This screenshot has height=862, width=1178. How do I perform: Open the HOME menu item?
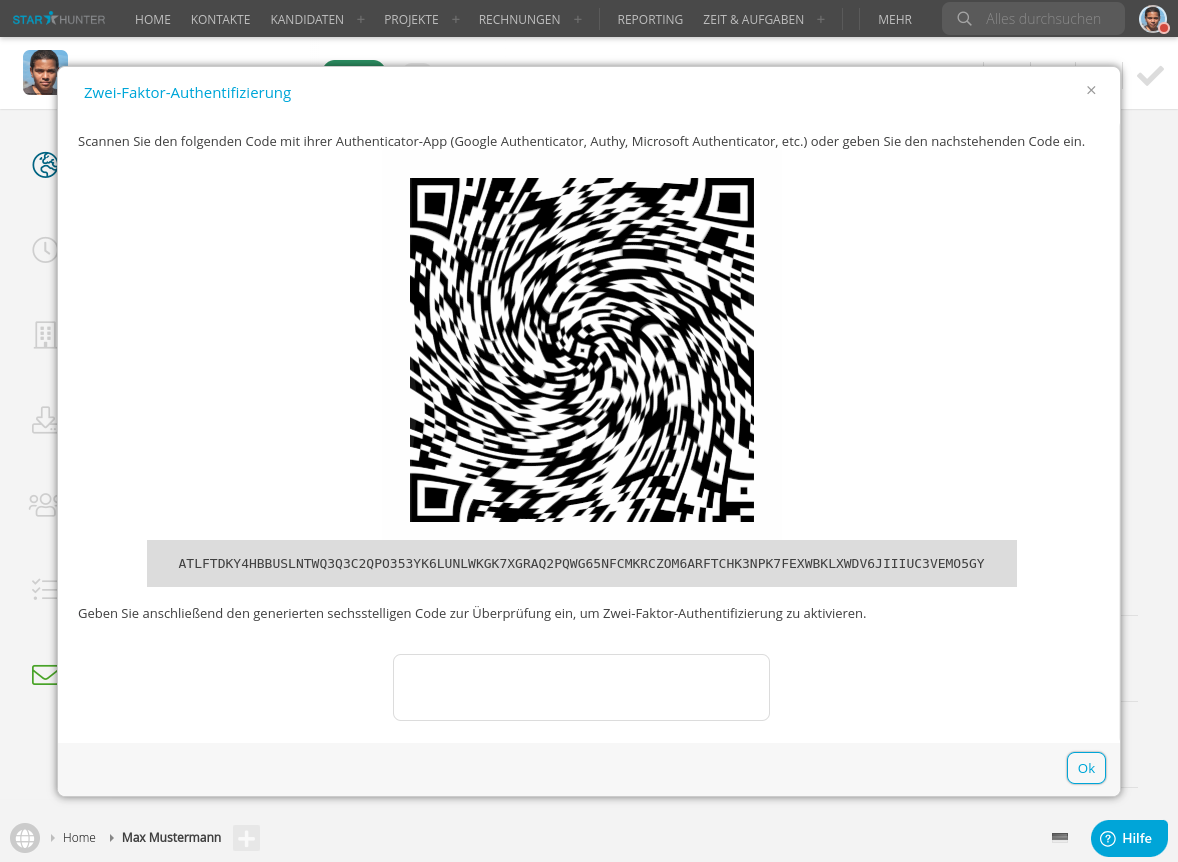(153, 20)
